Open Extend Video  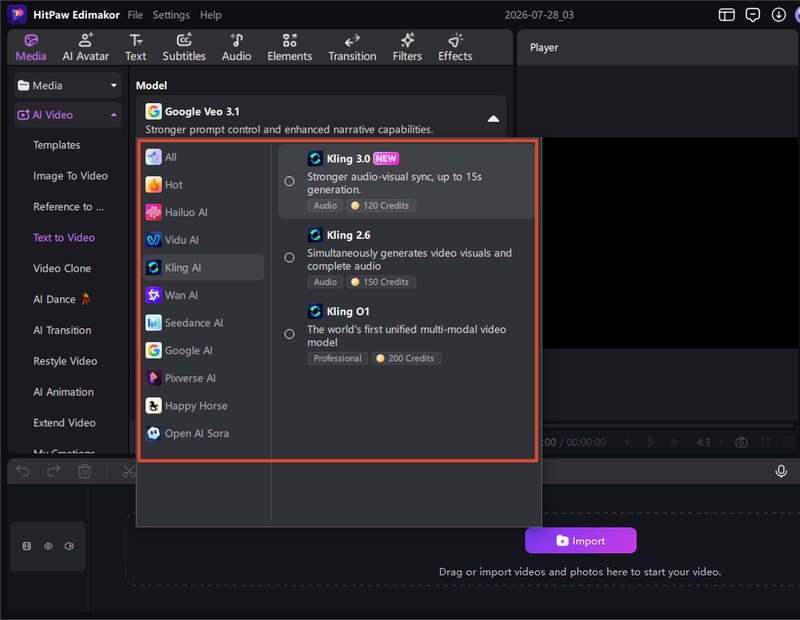[64, 423]
